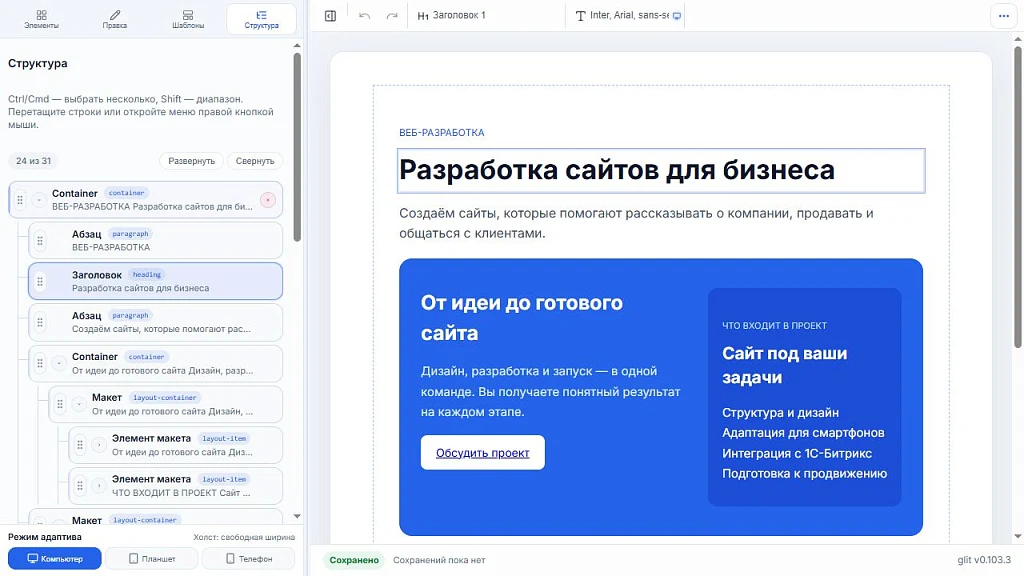Click the glit v0.103.3 version label
Image resolution: width=1024 pixels, height=576 pixels.
[984, 560]
